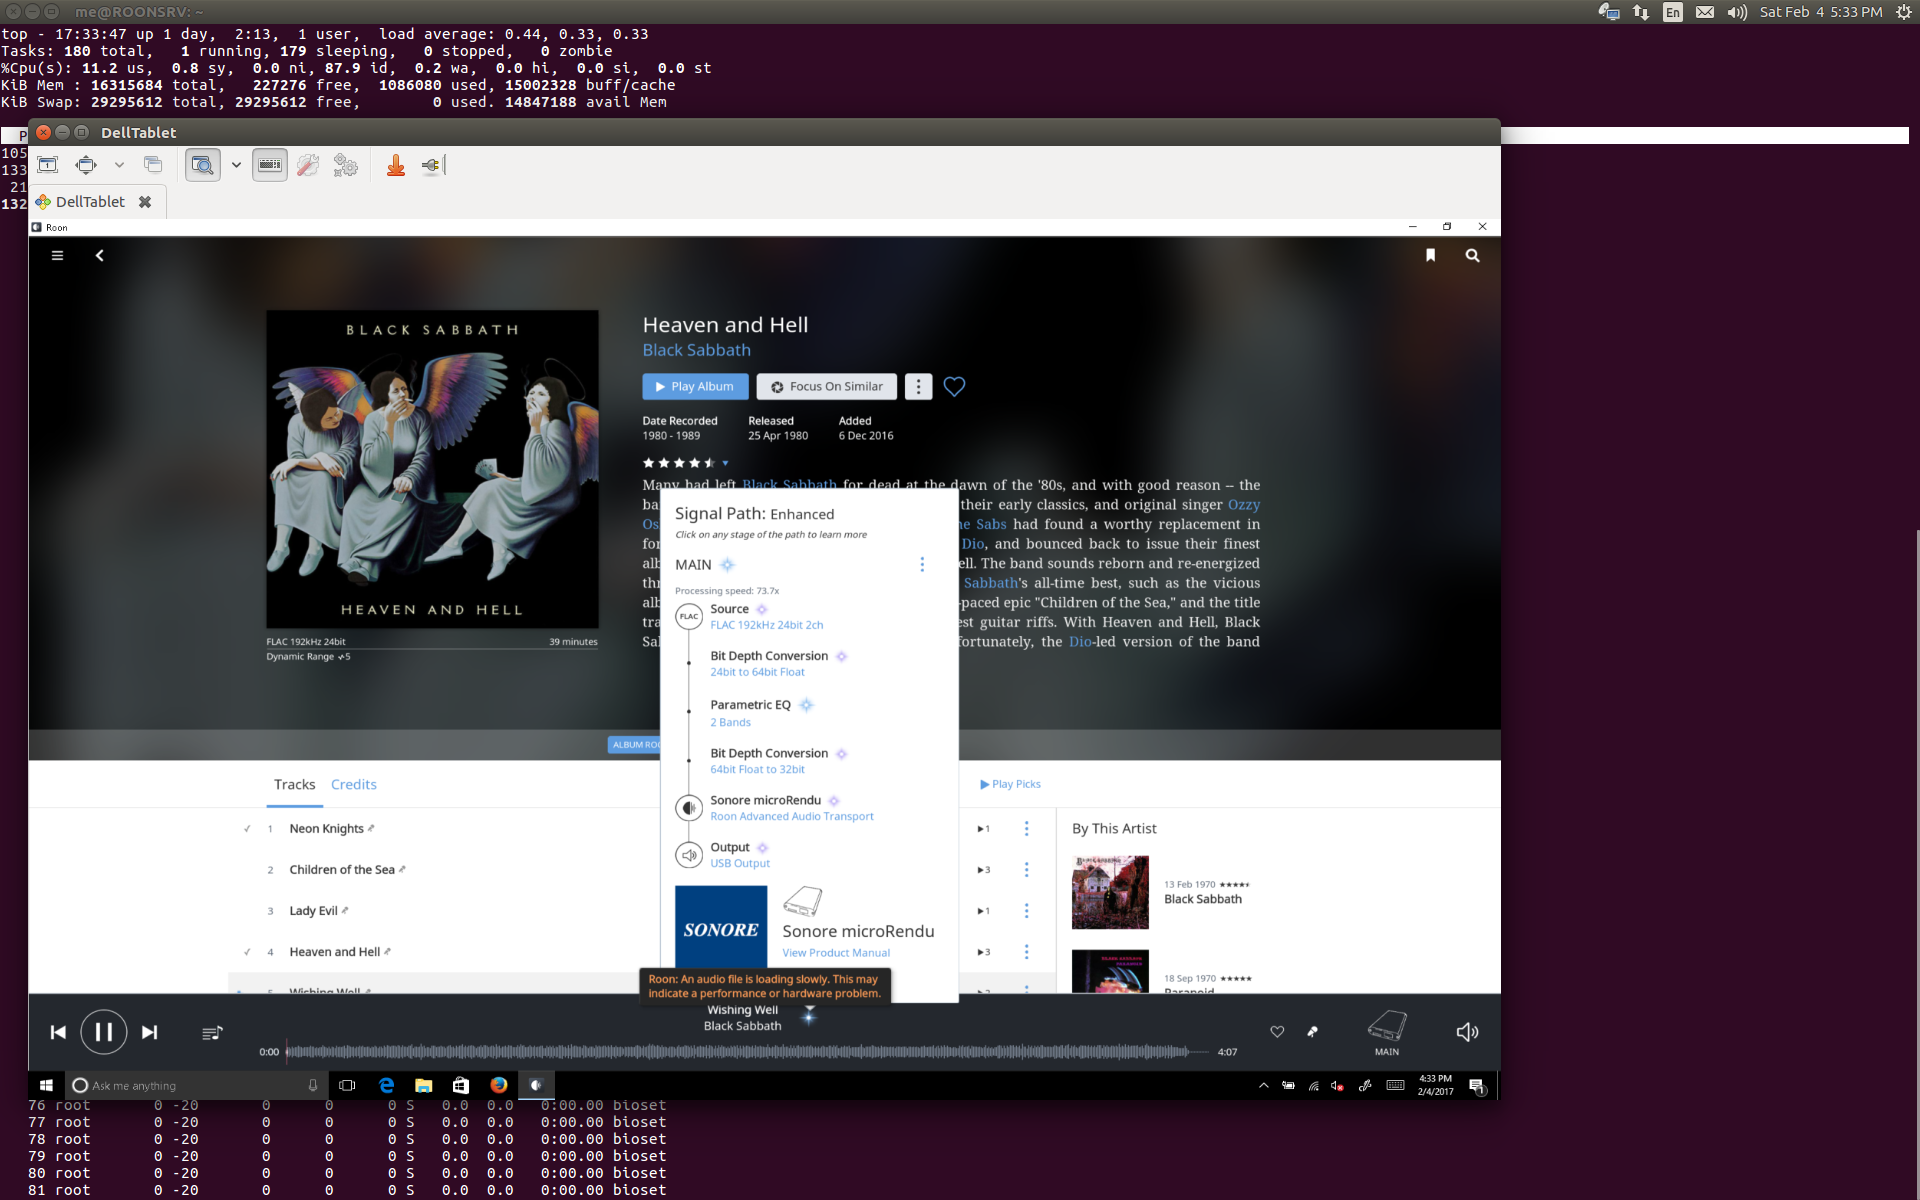This screenshot has width=1920, height=1200.
Task: Click the signal path light under Wishing Well
Action: [809, 1016]
